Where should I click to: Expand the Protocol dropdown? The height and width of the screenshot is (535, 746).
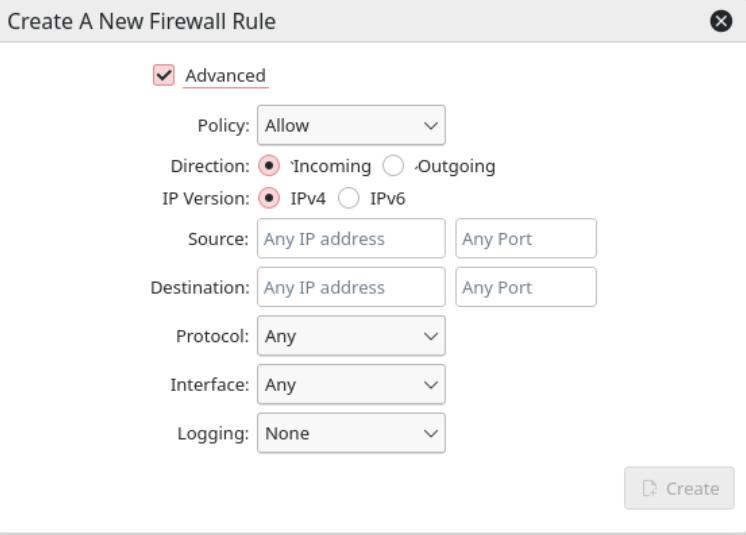coord(351,336)
